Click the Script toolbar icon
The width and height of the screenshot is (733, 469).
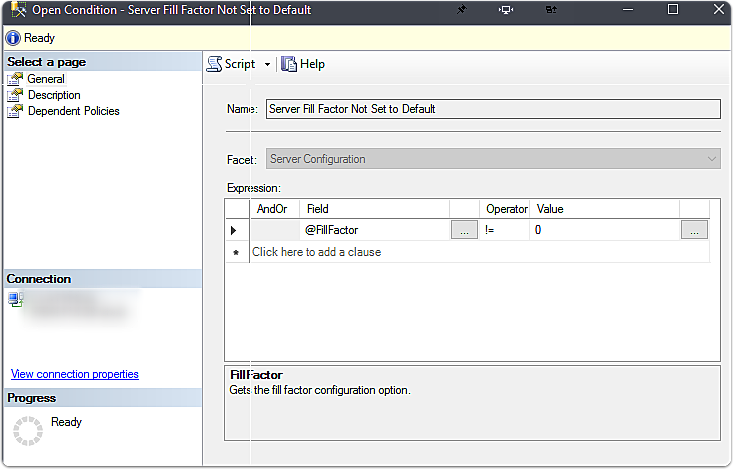pyautogui.click(x=214, y=64)
